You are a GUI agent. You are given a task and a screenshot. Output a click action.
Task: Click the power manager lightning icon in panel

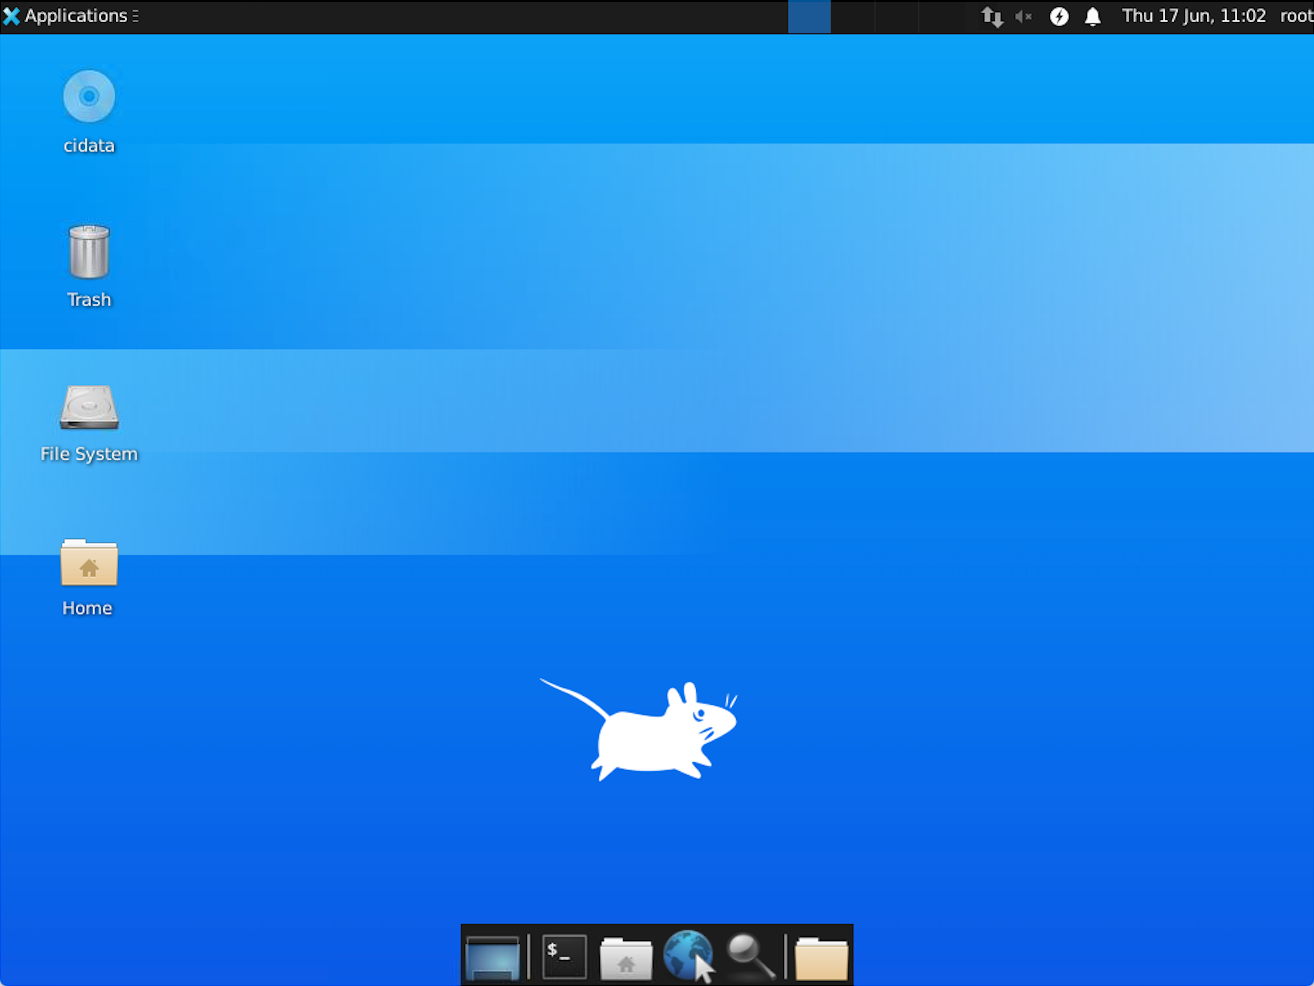[x=1058, y=16]
